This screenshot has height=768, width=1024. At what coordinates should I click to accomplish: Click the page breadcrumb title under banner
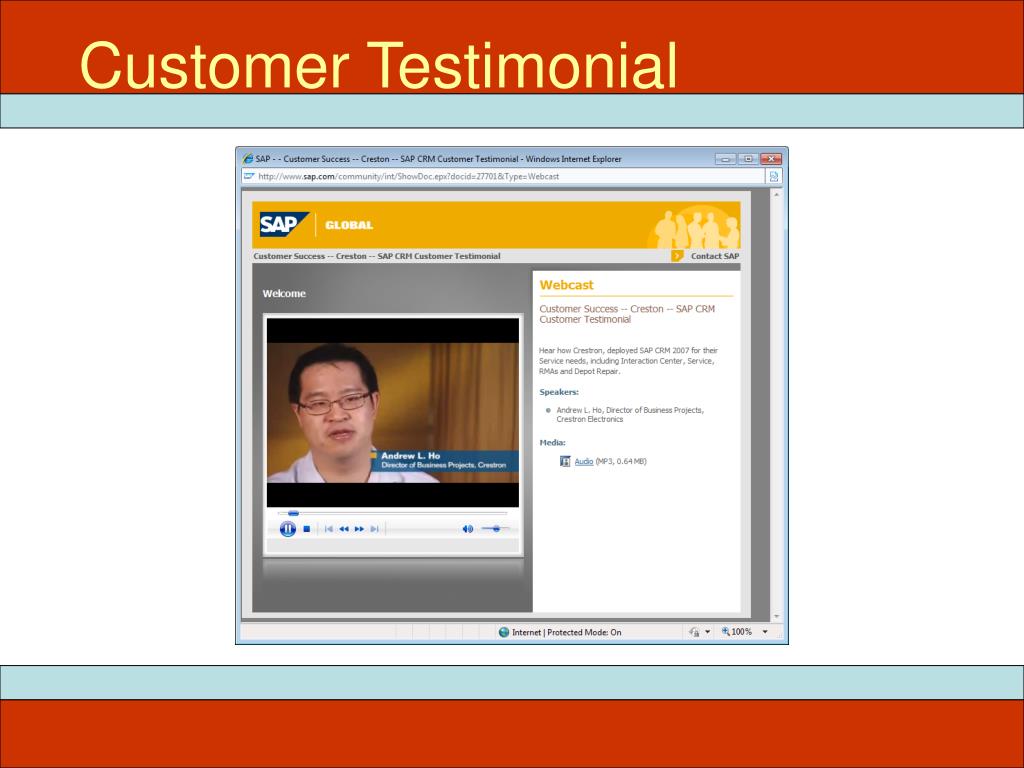pos(377,256)
